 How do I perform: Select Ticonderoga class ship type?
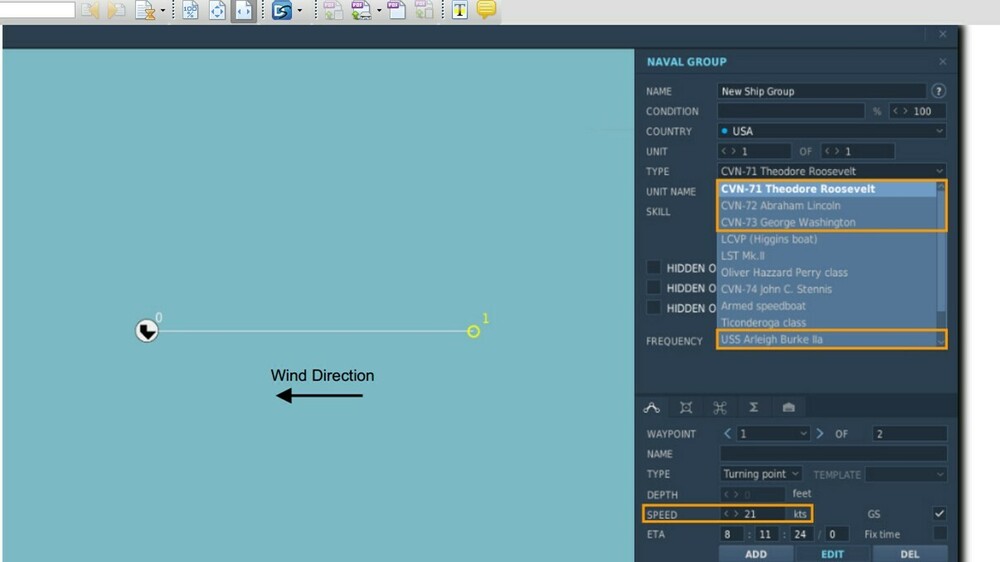(827, 322)
